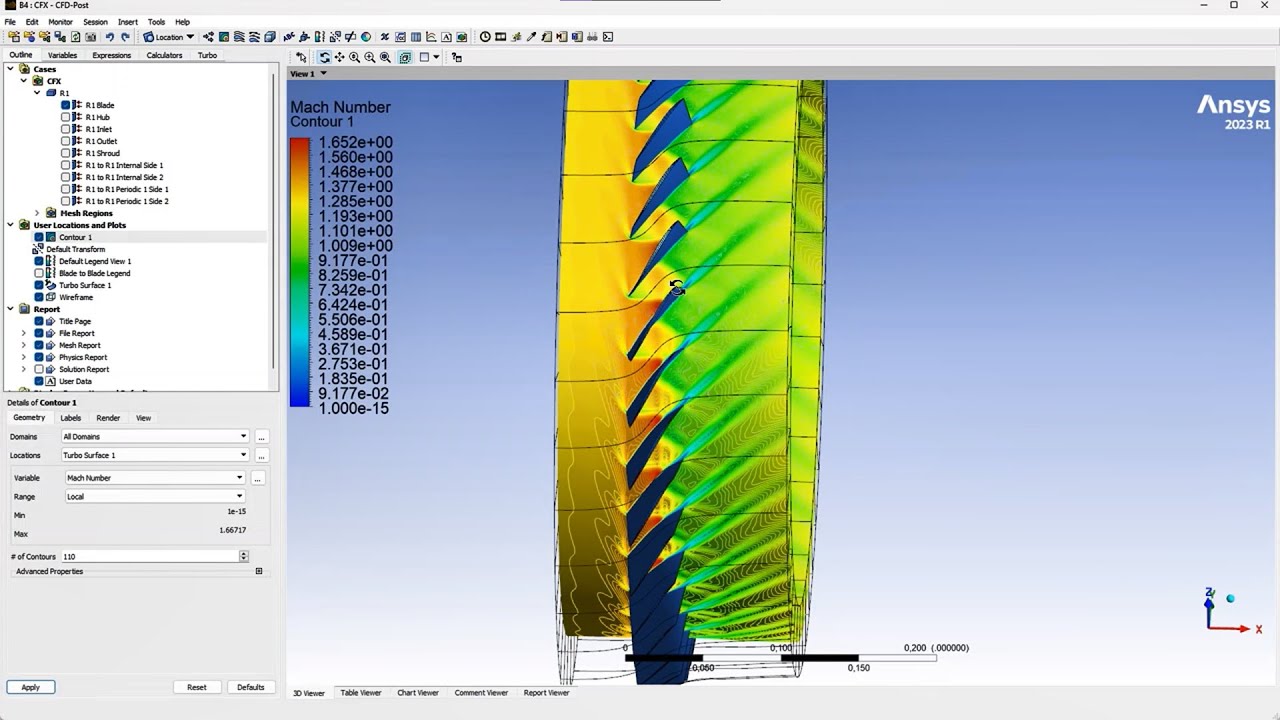Click the Reset button
The image size is (1280, 720).
[x=197, y=687]
